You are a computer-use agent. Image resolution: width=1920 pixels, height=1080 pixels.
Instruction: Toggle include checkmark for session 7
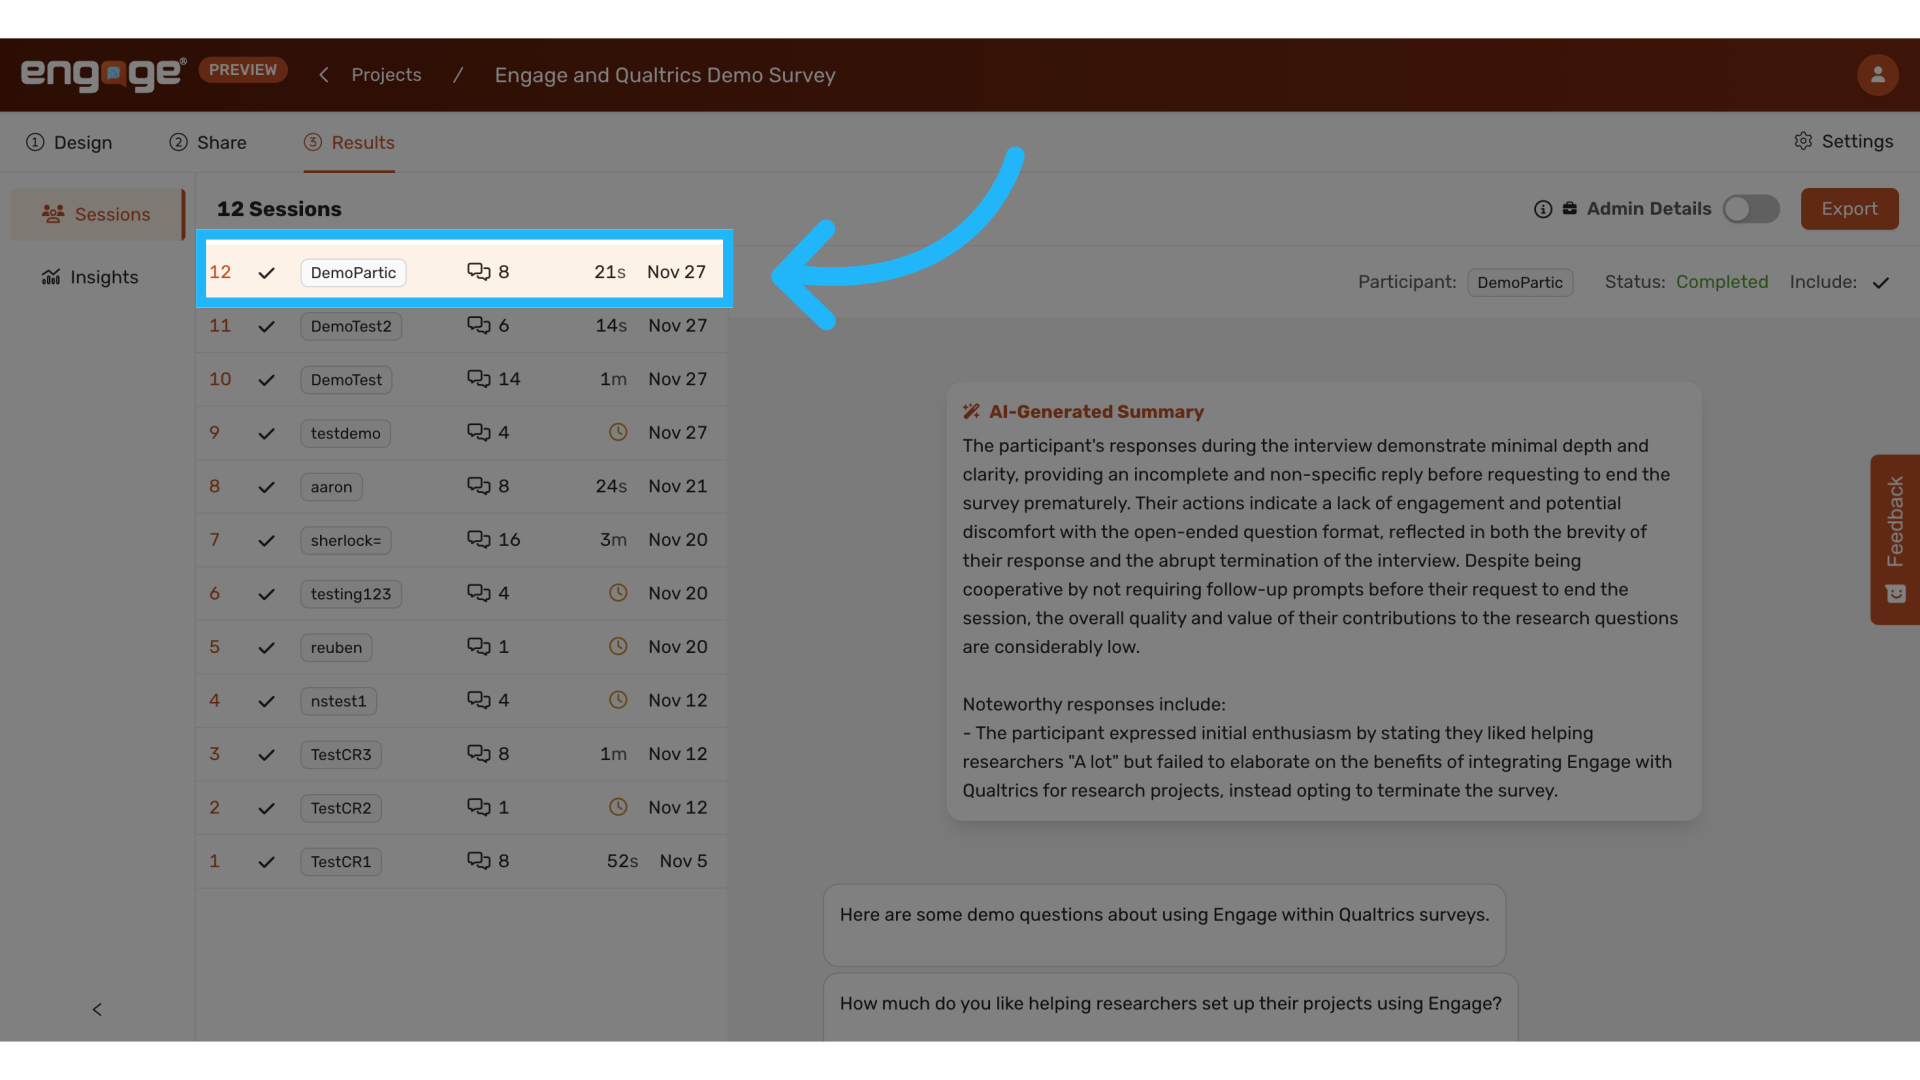point(266,540)
